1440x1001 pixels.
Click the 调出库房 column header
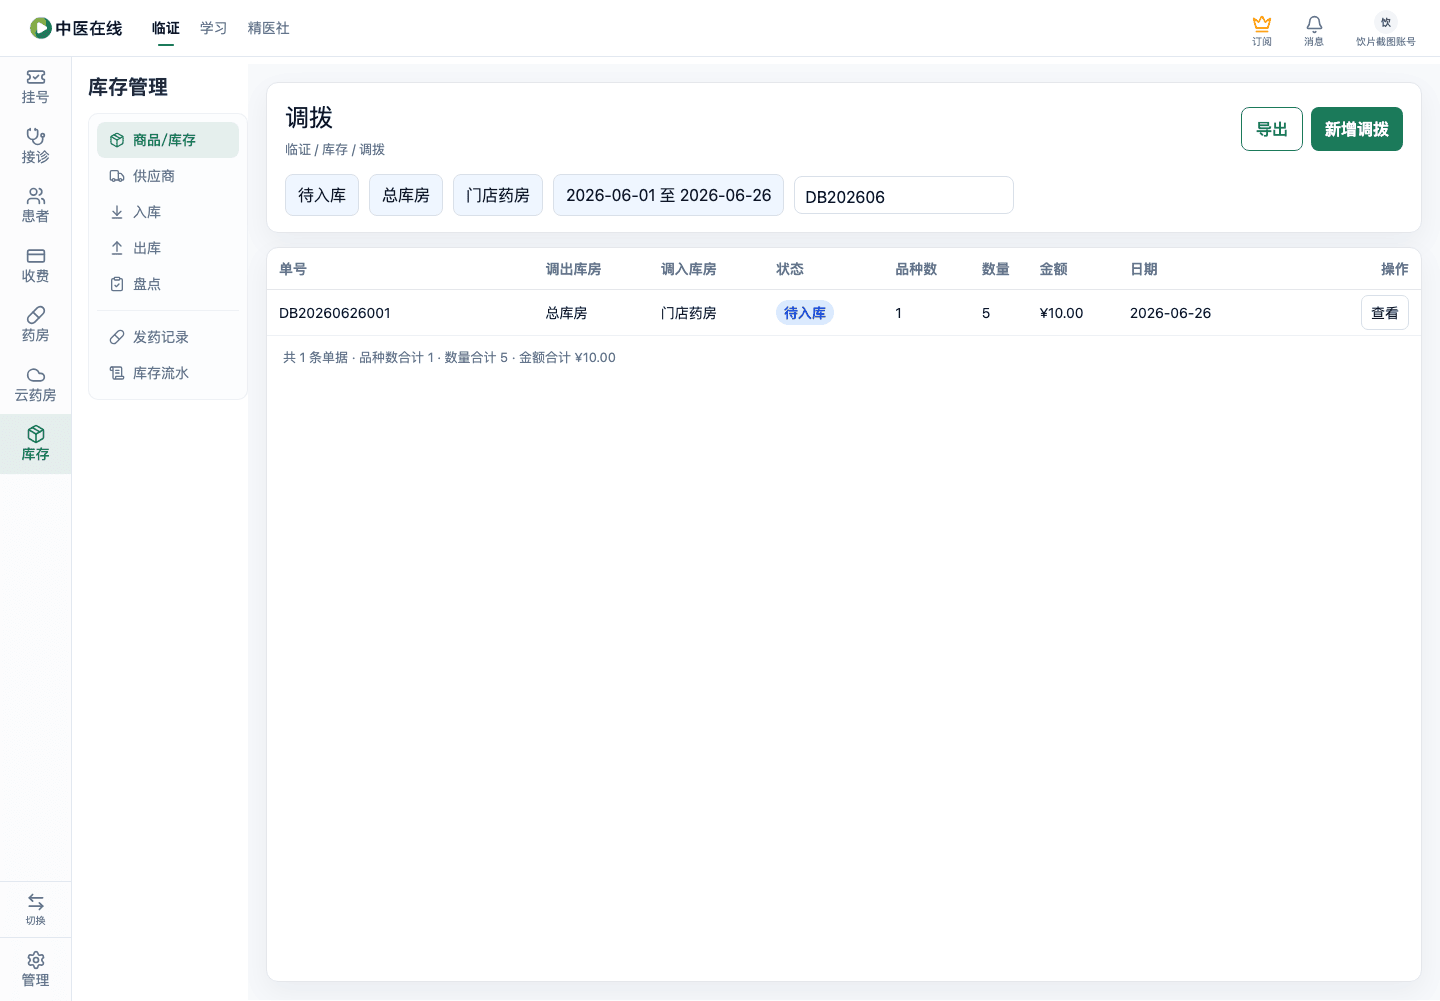click(574, 269)
